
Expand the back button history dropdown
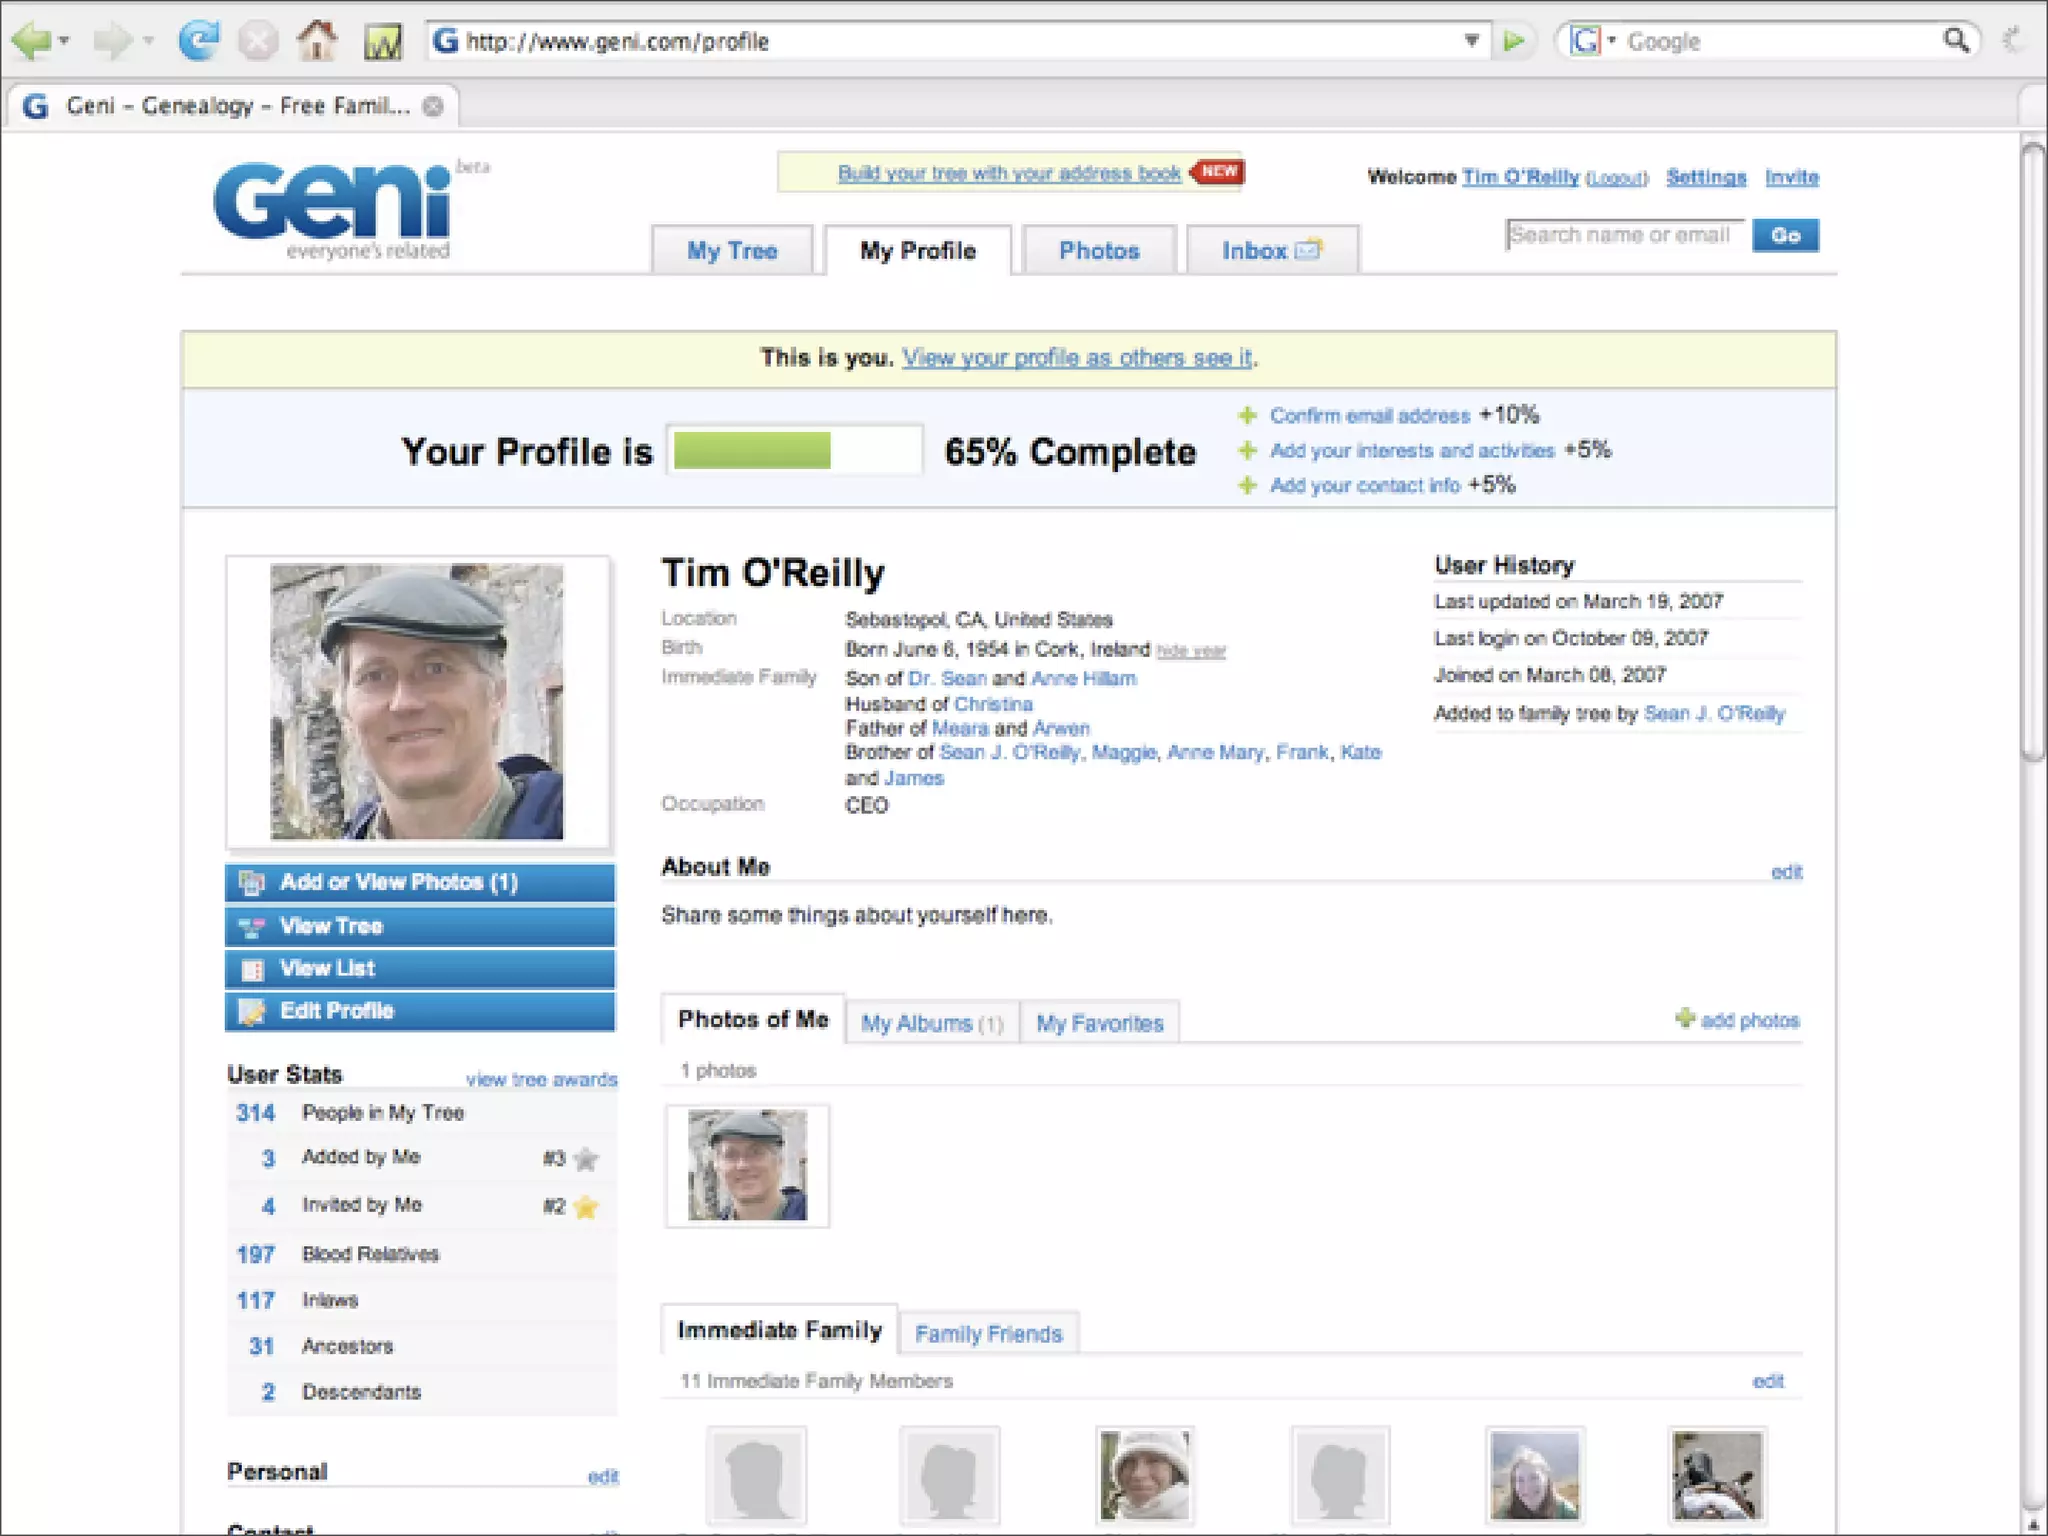64,41
